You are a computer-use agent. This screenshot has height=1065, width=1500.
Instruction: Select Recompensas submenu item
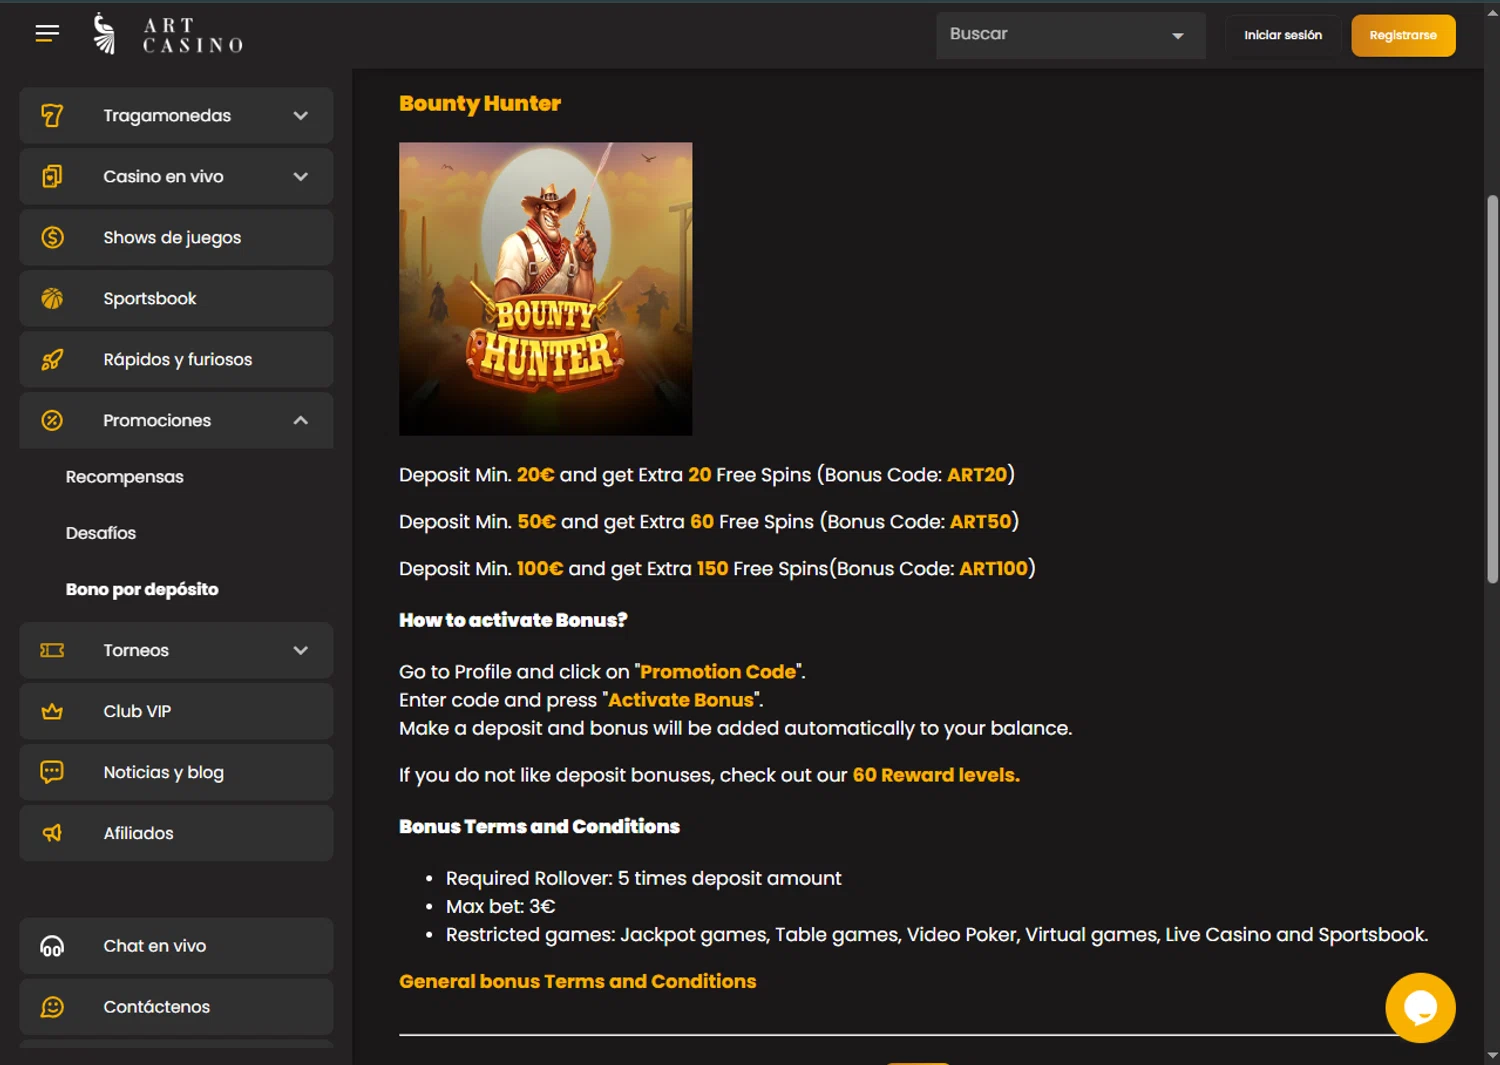tap(125, 477)
